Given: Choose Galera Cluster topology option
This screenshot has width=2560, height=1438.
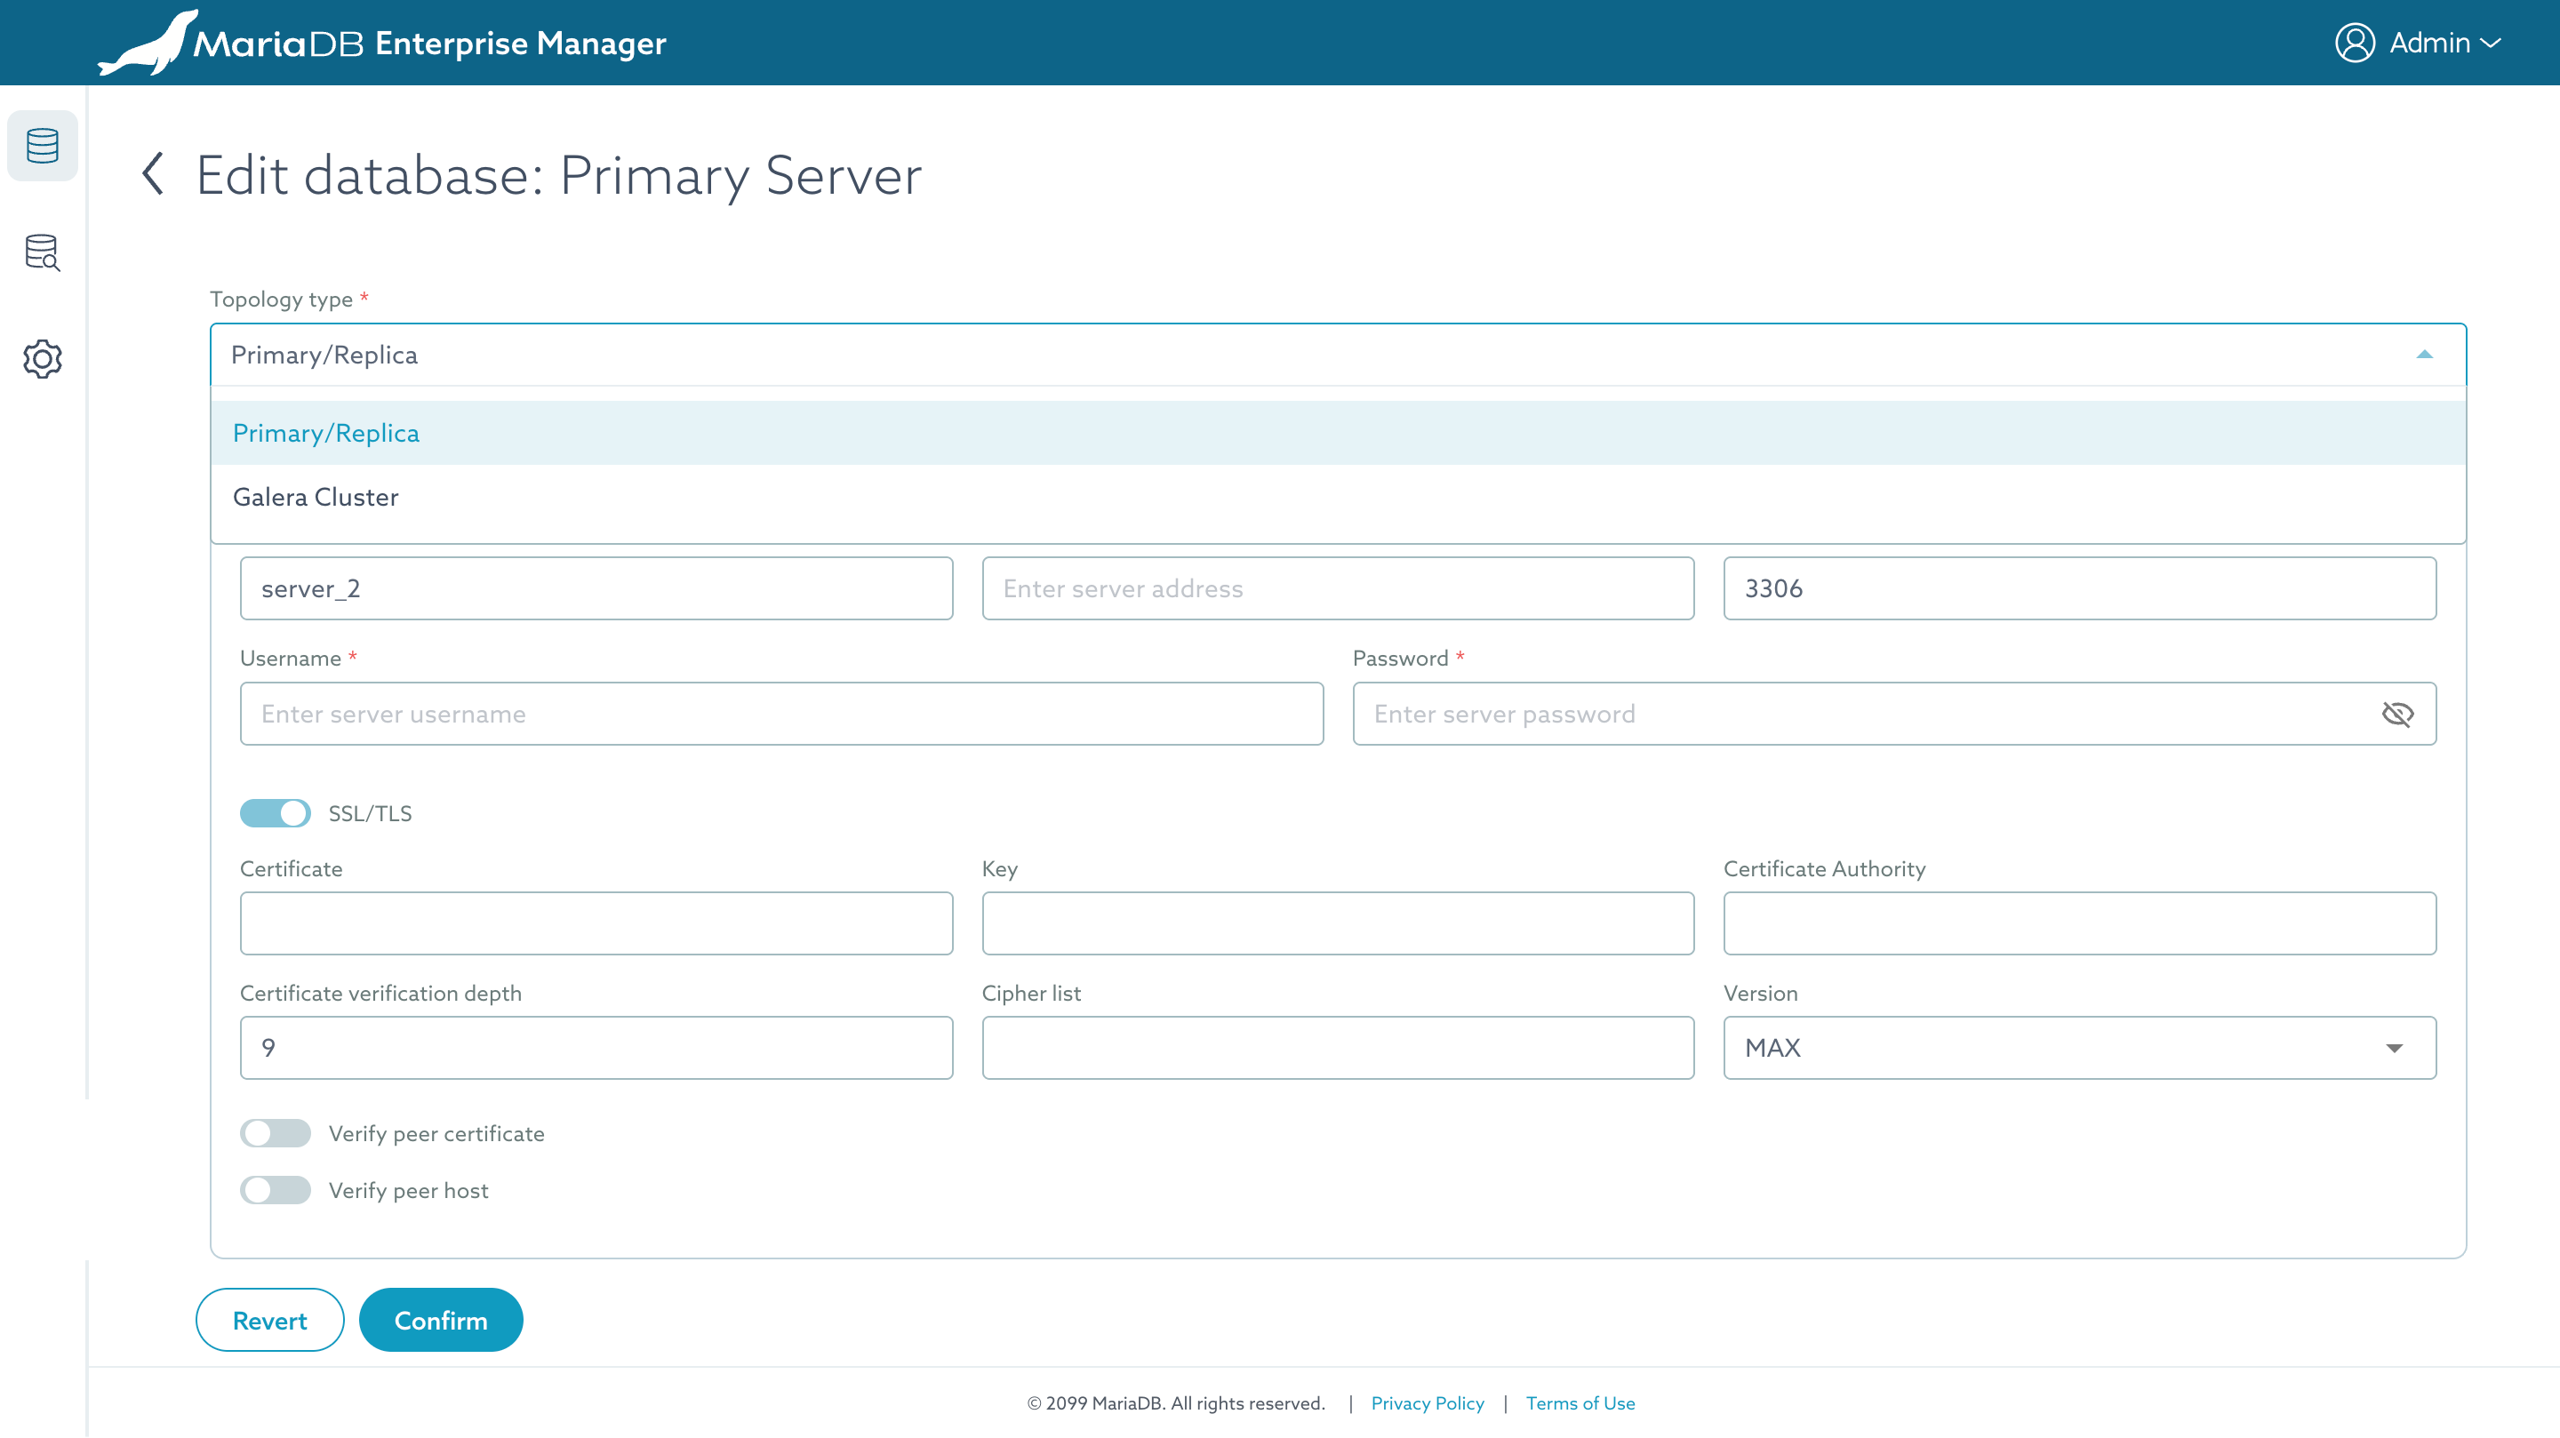Looking at the screenshot, I should pyautogui.click(x=316, y=497).
